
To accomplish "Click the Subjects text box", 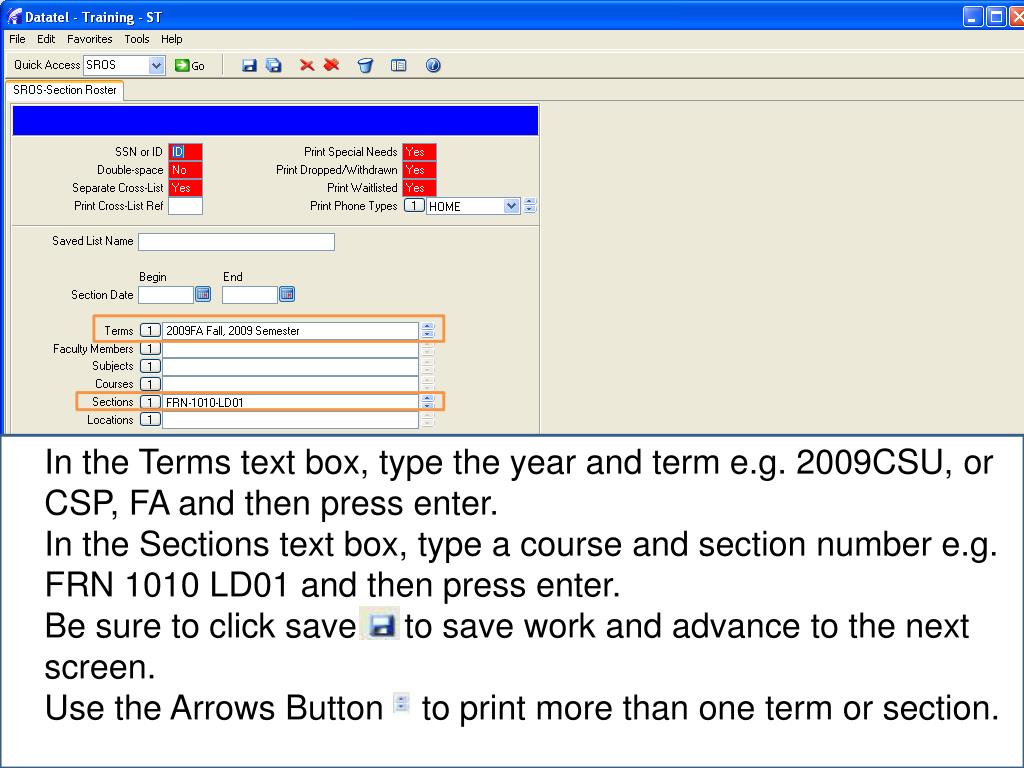I will click(x=290, y=366).
